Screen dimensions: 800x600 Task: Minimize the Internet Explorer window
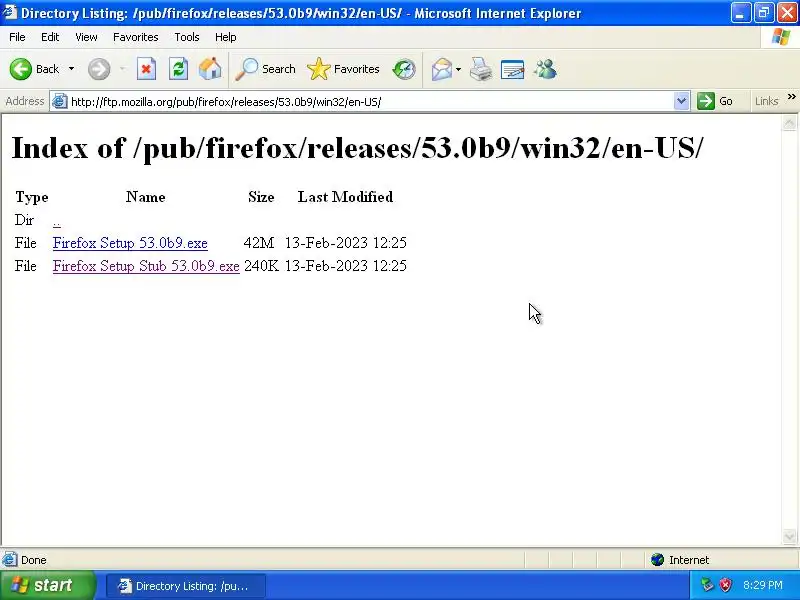pyautogui.click(x=740, y=13)
